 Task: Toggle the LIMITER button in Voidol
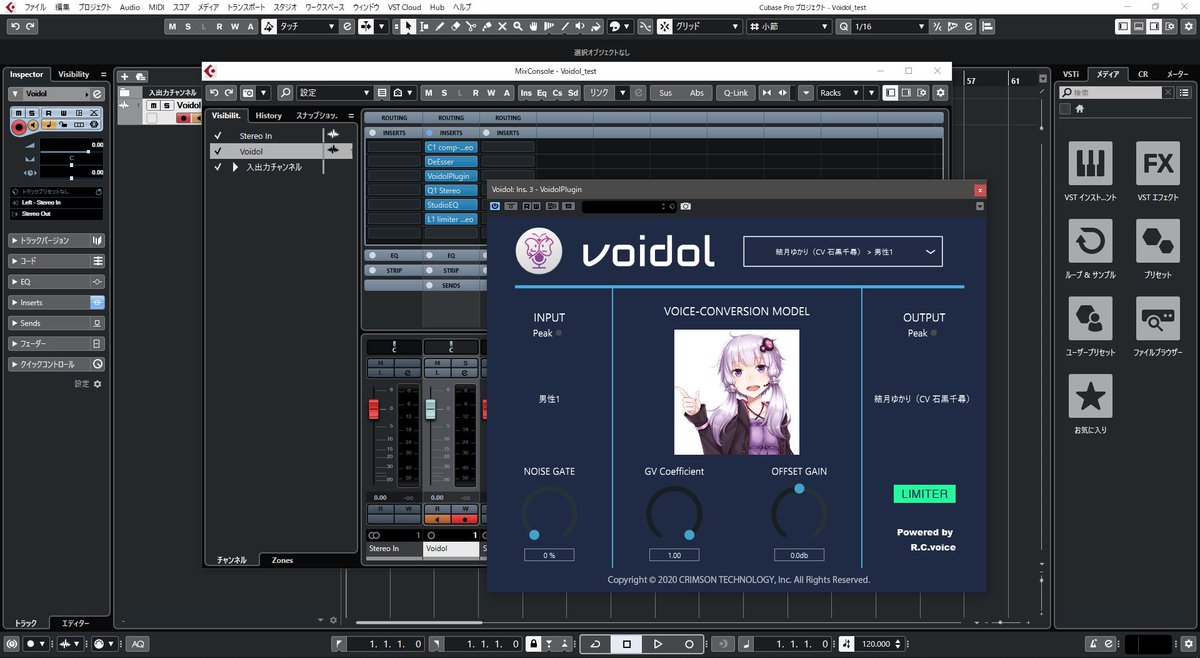coord(925,494)
